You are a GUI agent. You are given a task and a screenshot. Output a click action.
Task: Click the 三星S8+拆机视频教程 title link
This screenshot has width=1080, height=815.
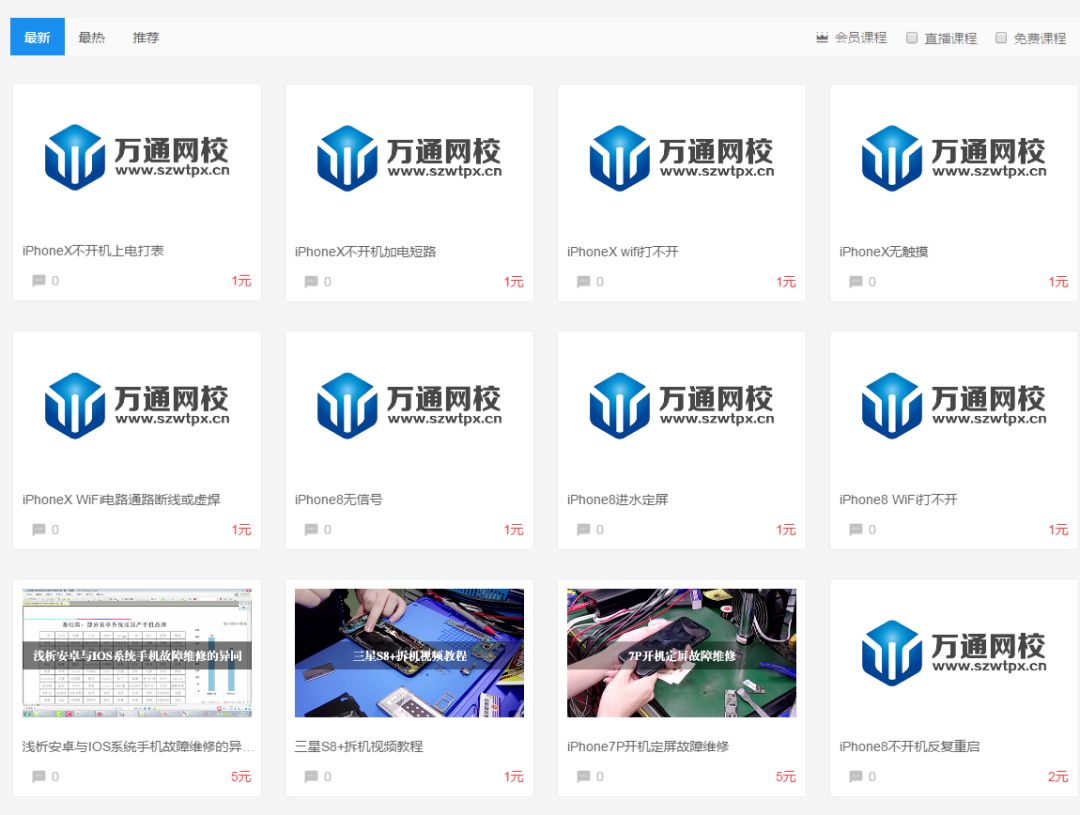pyautogui.click(x=359, y=746)
